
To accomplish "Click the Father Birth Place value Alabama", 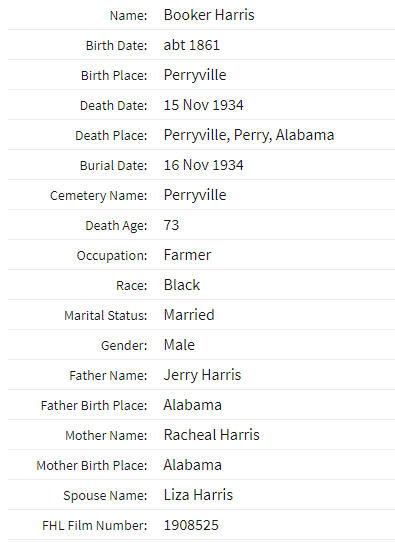I will [x=192, y=405].
